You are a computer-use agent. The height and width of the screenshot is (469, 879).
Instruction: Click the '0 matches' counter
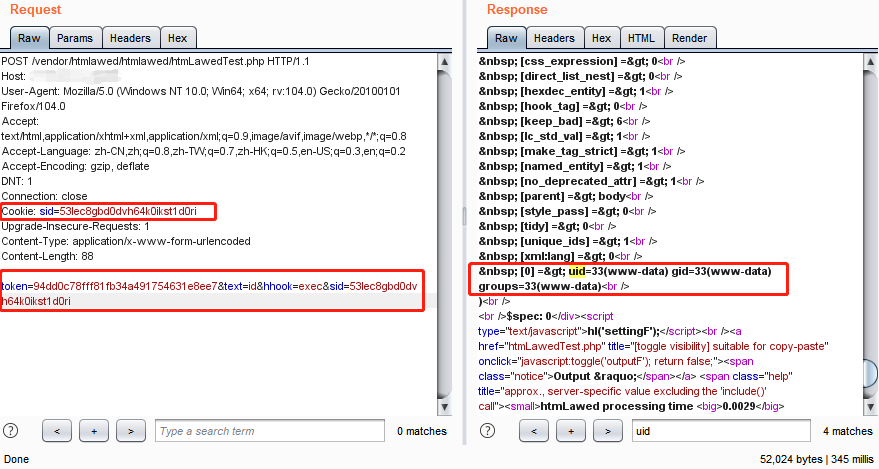(422, 431)
